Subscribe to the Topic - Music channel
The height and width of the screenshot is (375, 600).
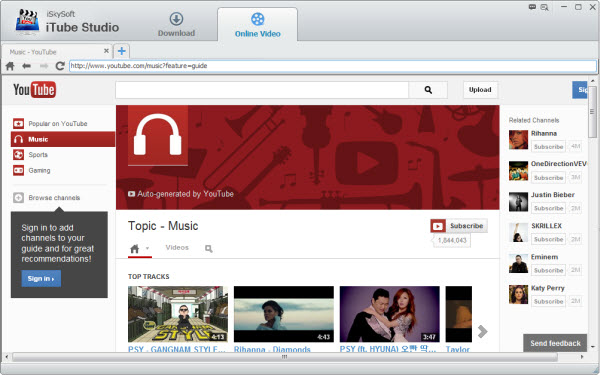(459, 226)
